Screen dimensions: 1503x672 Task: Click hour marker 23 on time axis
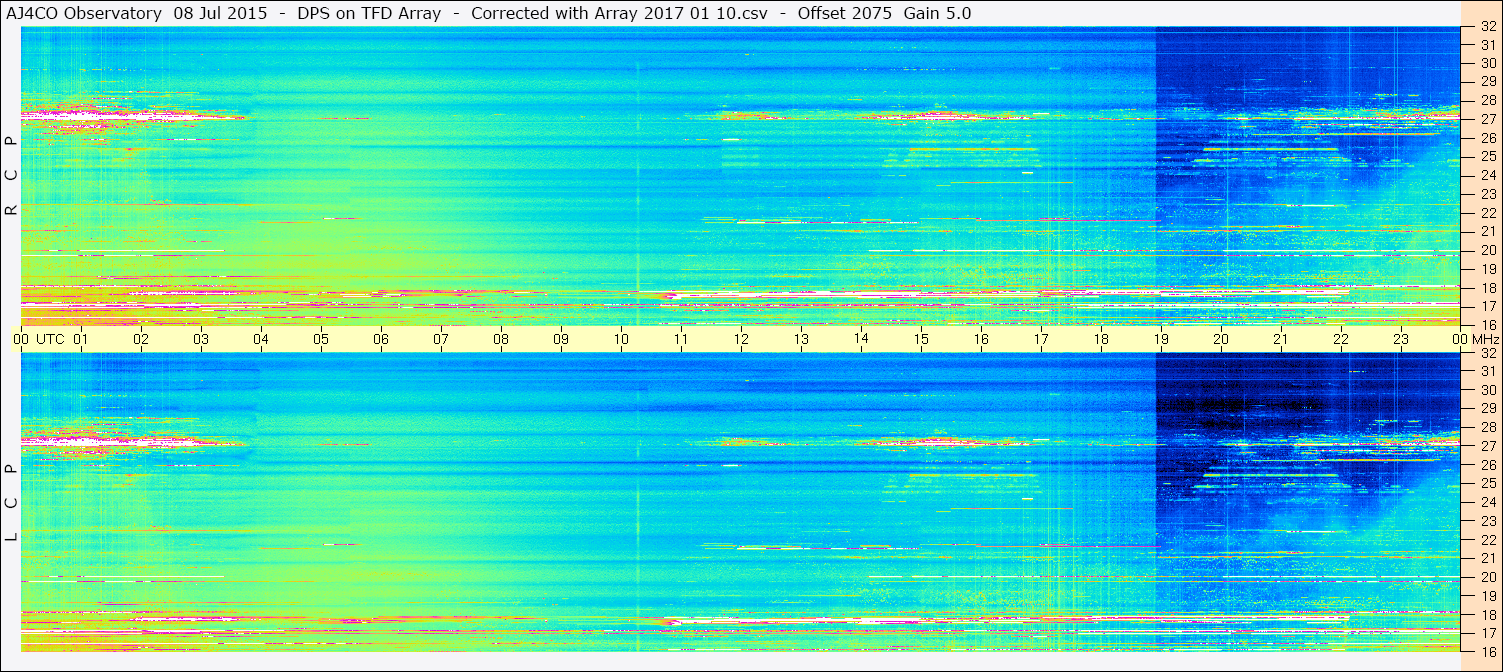[x=1401, y=339]
